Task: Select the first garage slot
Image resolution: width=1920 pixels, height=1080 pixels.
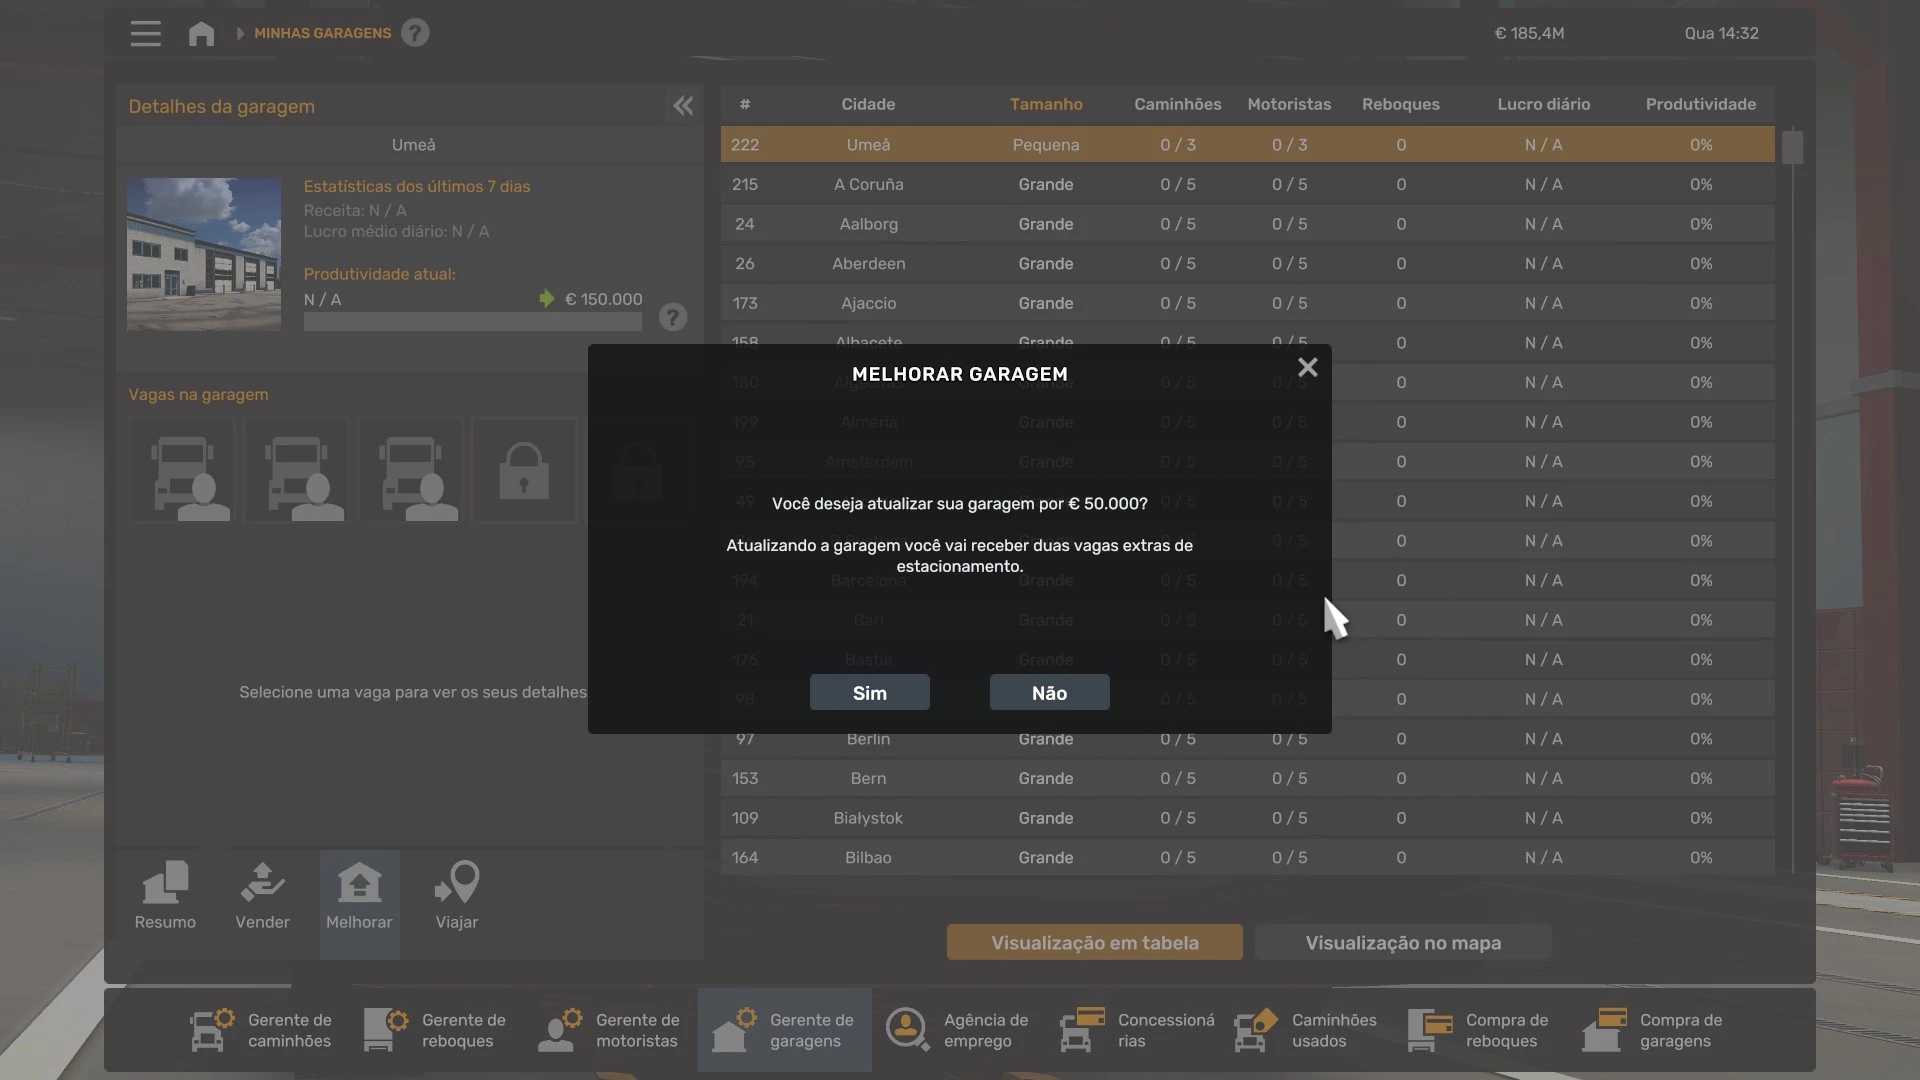Action: (183, 470)
